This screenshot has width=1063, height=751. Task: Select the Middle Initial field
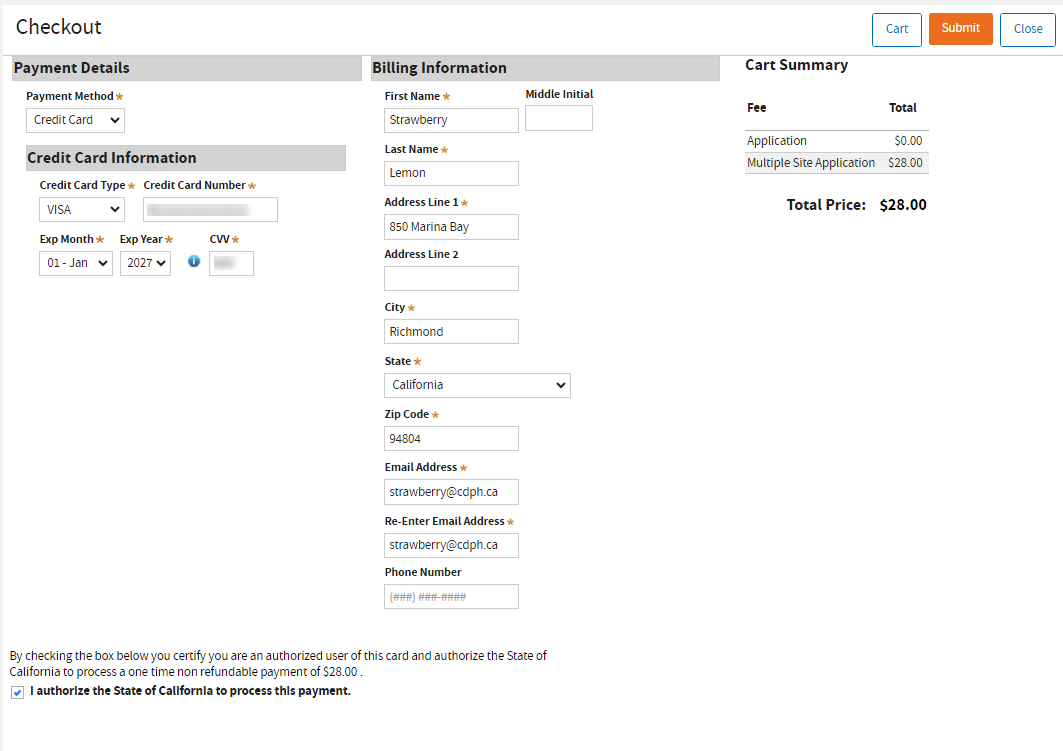pos(558,118)
